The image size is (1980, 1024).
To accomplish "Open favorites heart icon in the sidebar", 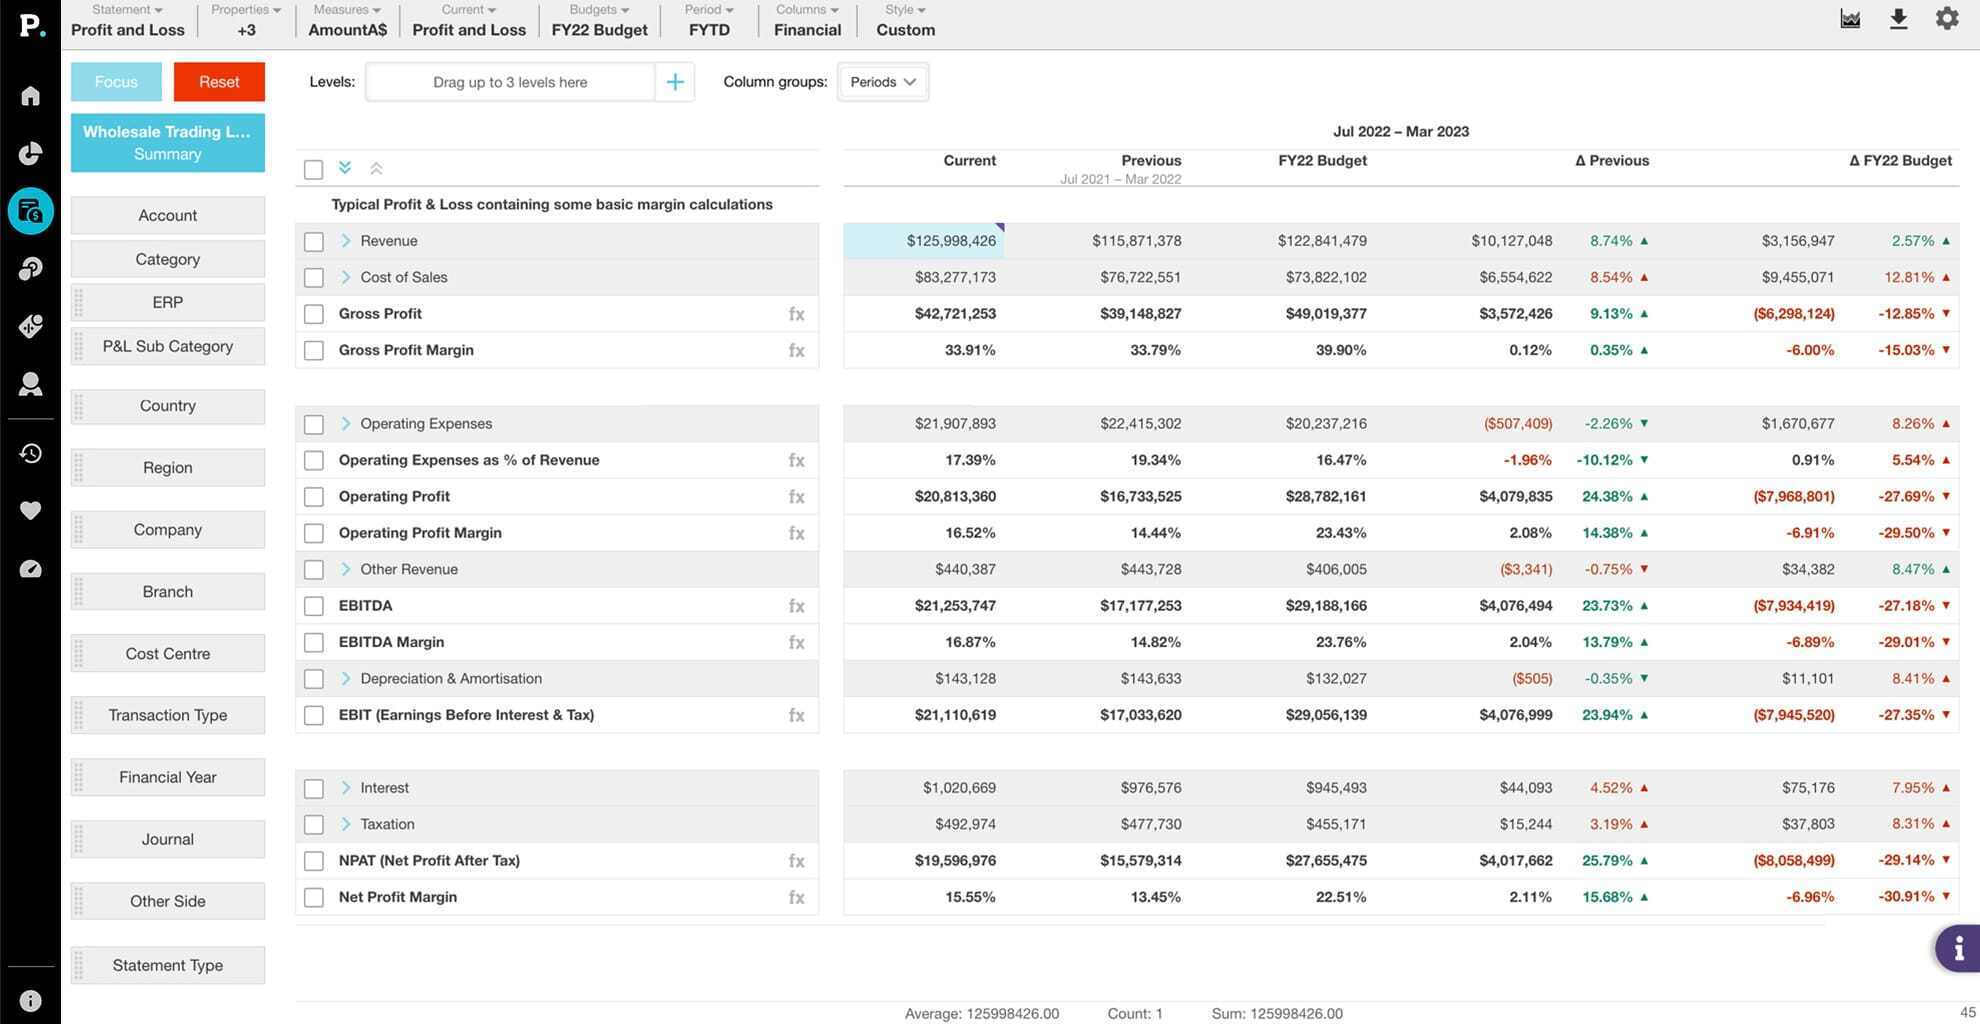I will (x=30, y=511).
